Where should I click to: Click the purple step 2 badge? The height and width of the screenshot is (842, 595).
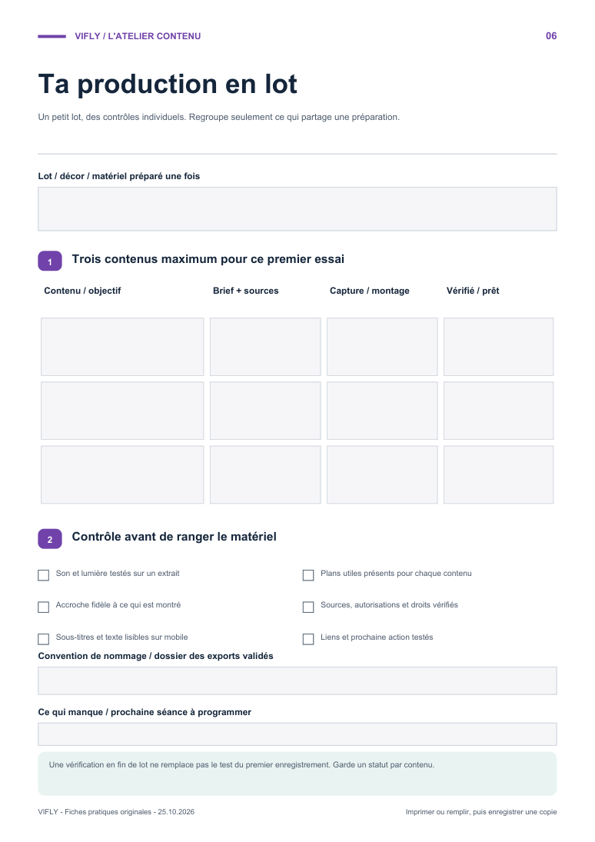50,539
